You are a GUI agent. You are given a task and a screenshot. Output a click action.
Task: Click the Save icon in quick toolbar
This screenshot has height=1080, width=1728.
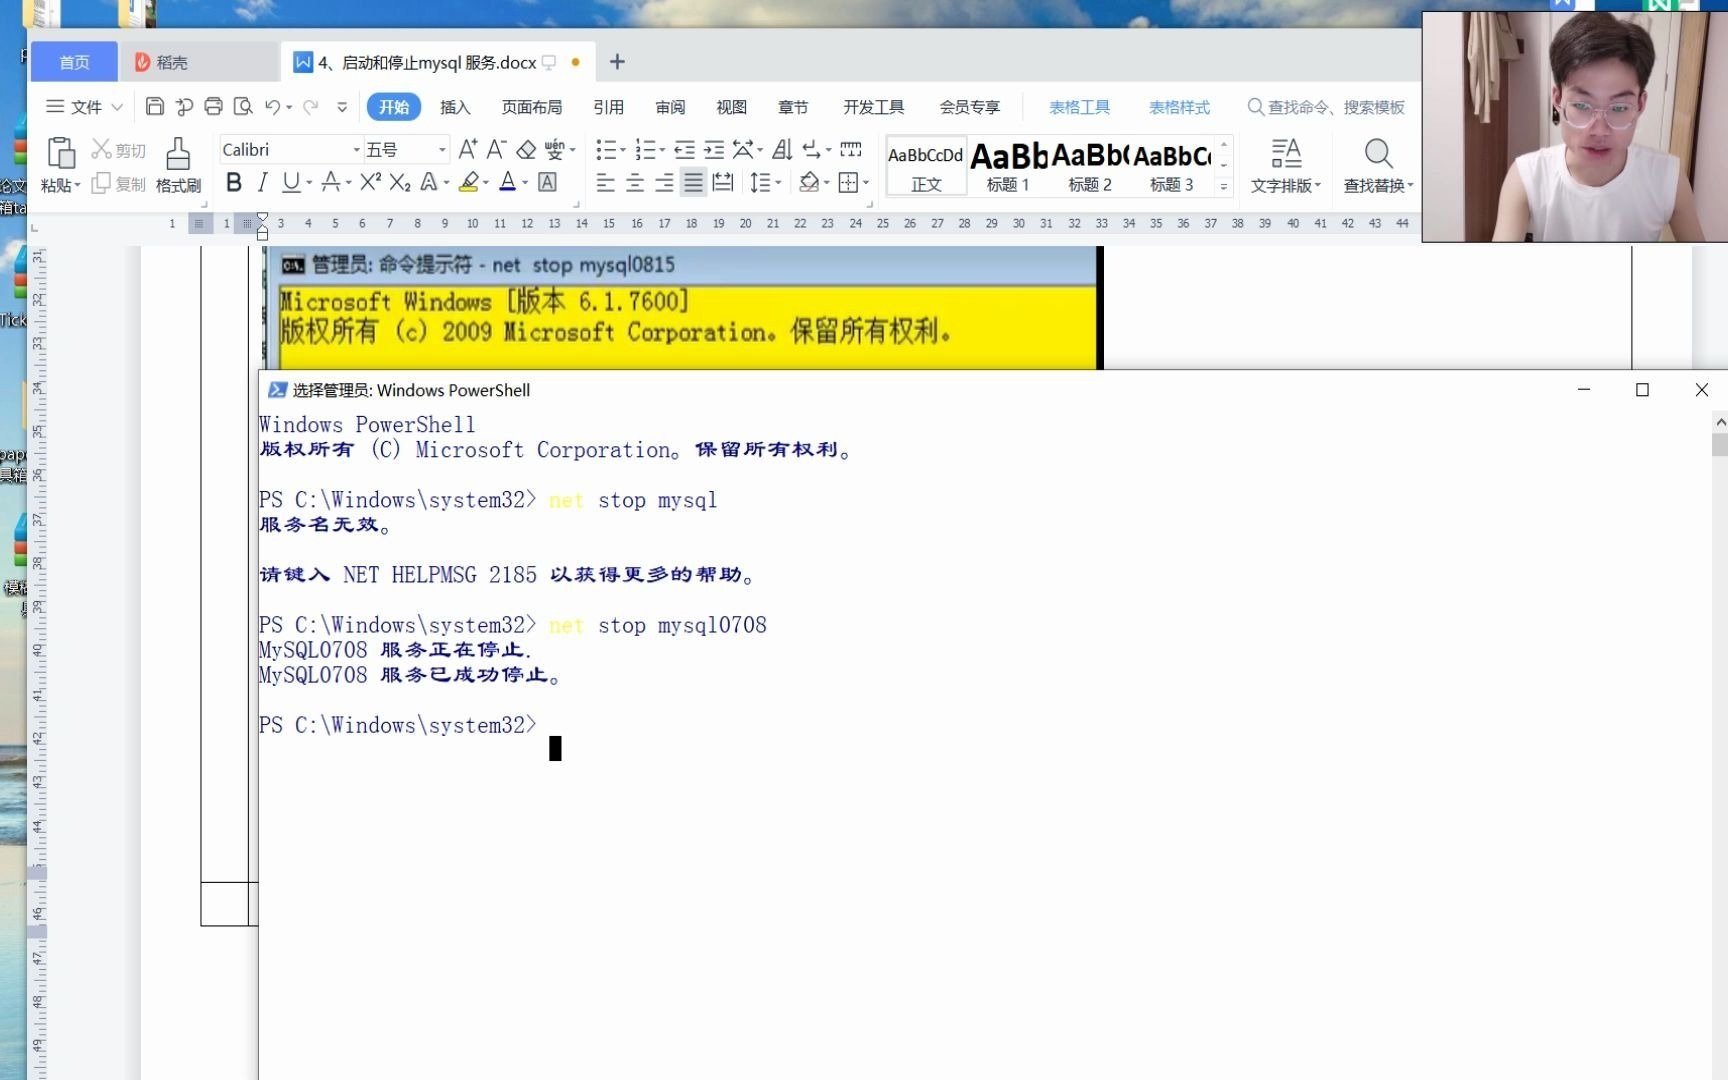point(154,106)
